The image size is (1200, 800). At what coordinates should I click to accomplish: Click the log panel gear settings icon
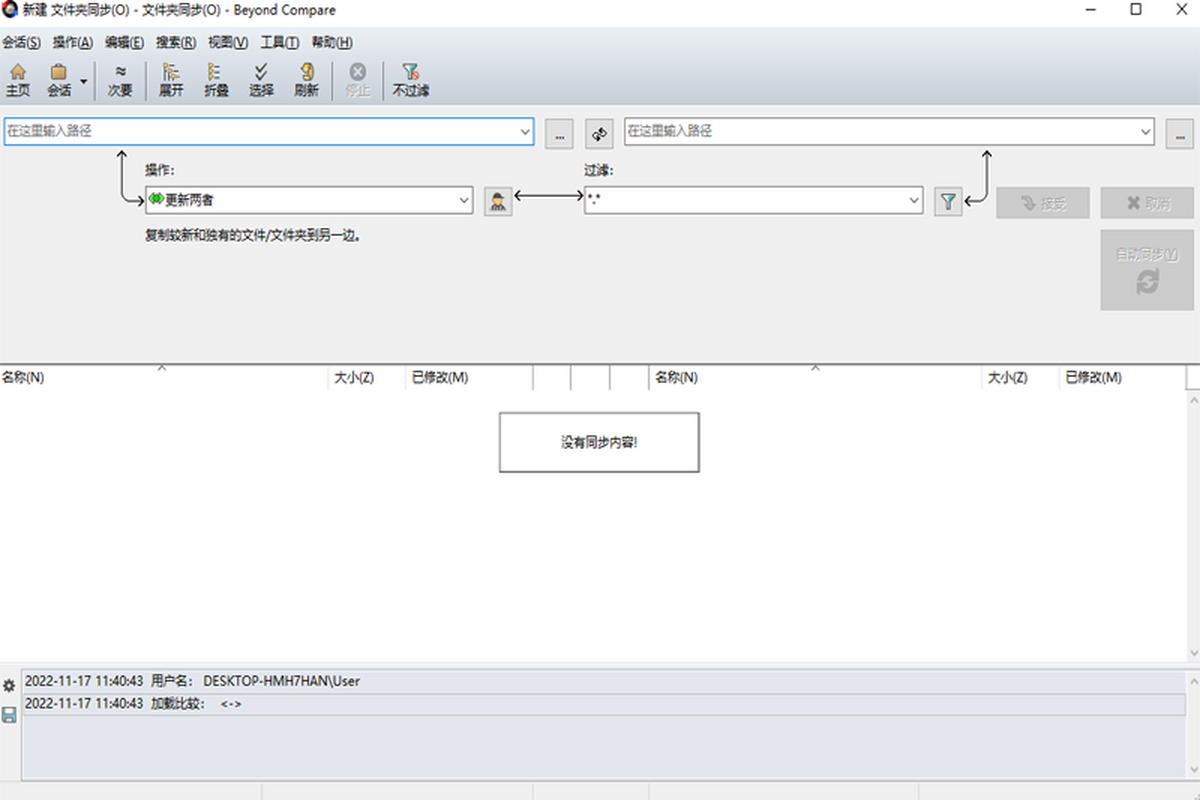pyautogui.click(x=9, y=686)
